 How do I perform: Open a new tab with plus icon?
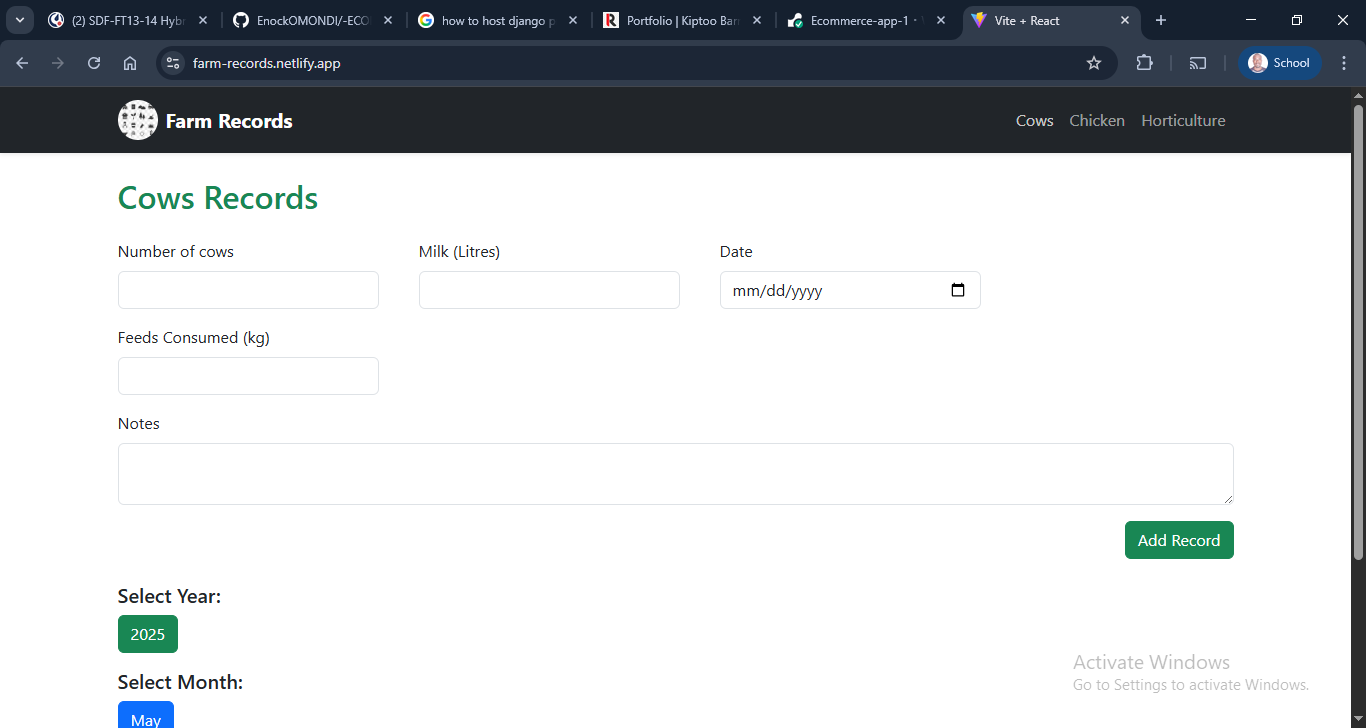tap(1161, 20)
